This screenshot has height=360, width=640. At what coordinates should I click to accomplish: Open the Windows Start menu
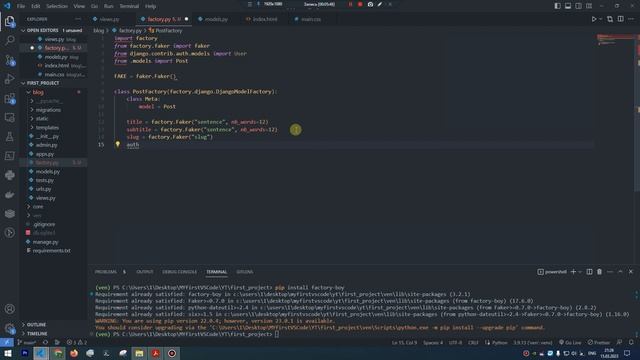[8, 353]
